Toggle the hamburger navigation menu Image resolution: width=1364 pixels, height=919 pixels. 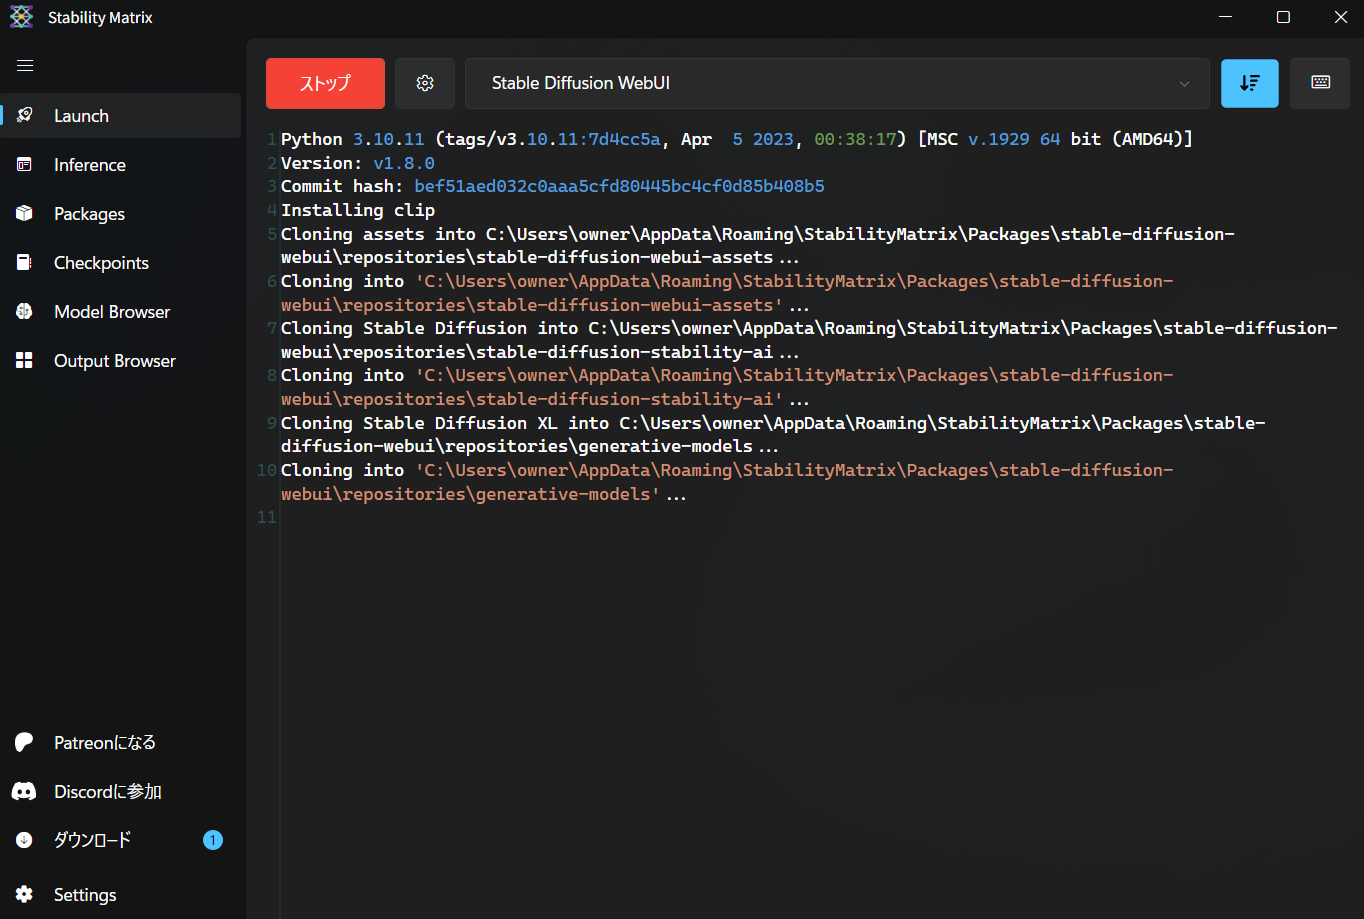click(25, 66)
